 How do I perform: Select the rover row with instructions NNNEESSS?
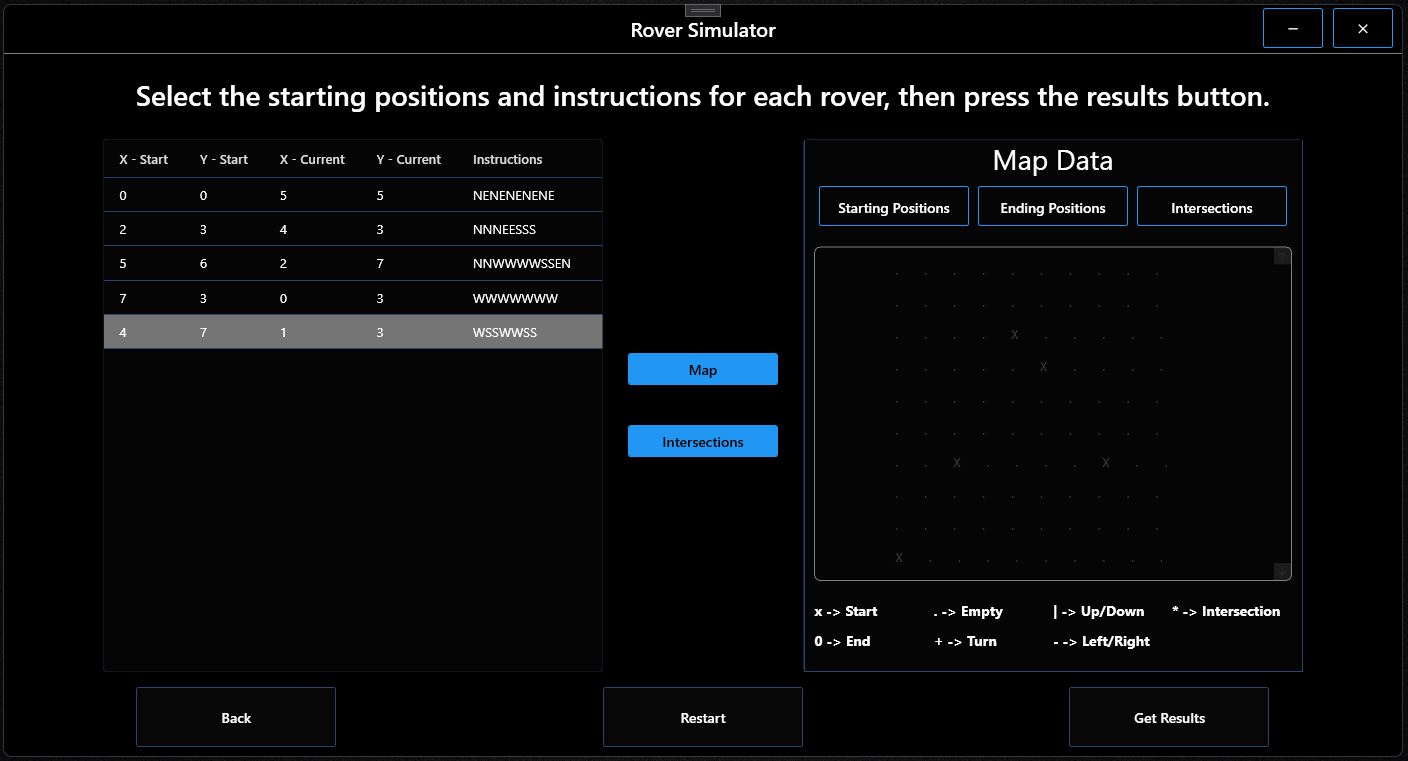click(x=352, y=229)
